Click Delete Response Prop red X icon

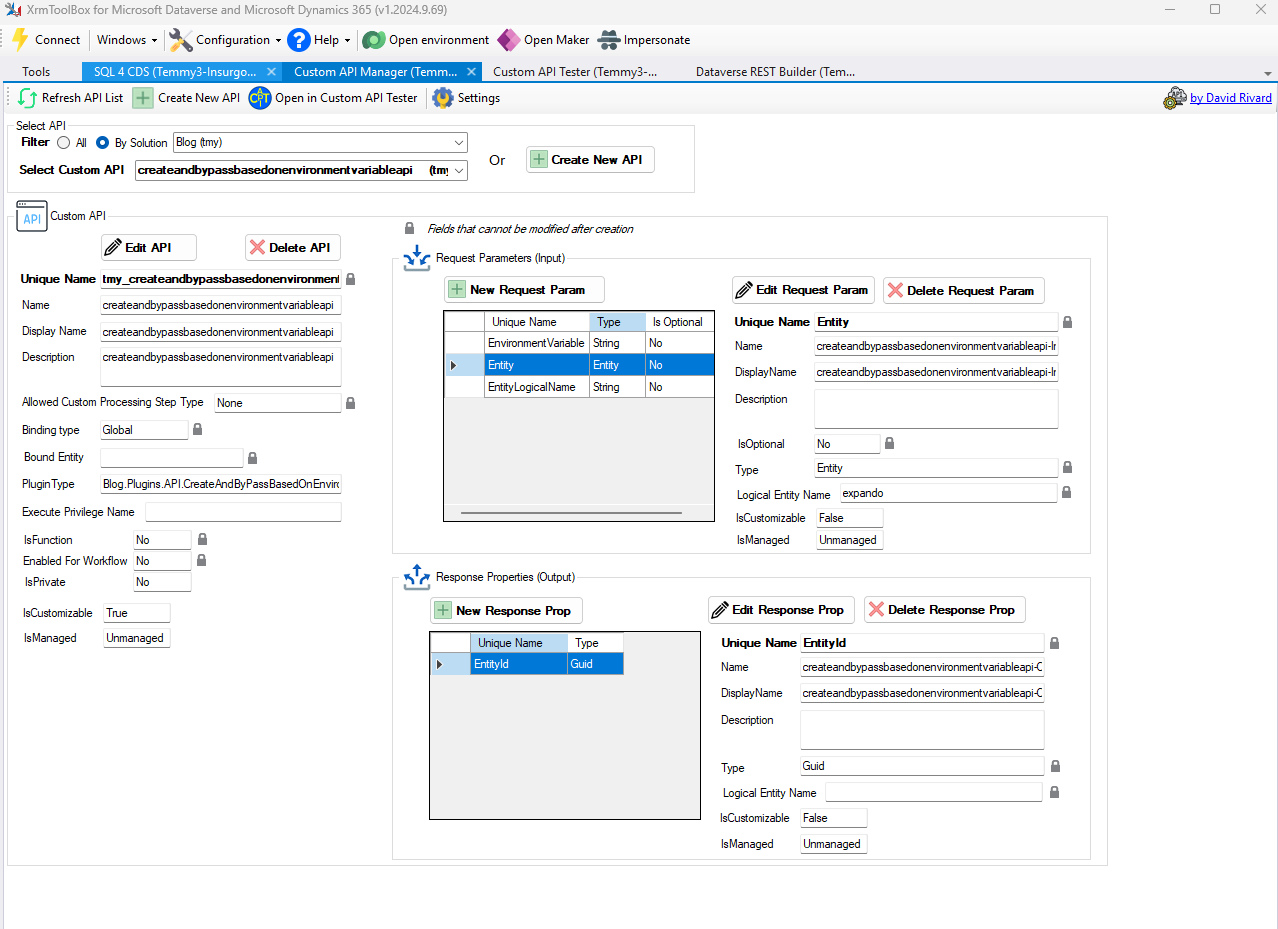click(x=876, y=610)
